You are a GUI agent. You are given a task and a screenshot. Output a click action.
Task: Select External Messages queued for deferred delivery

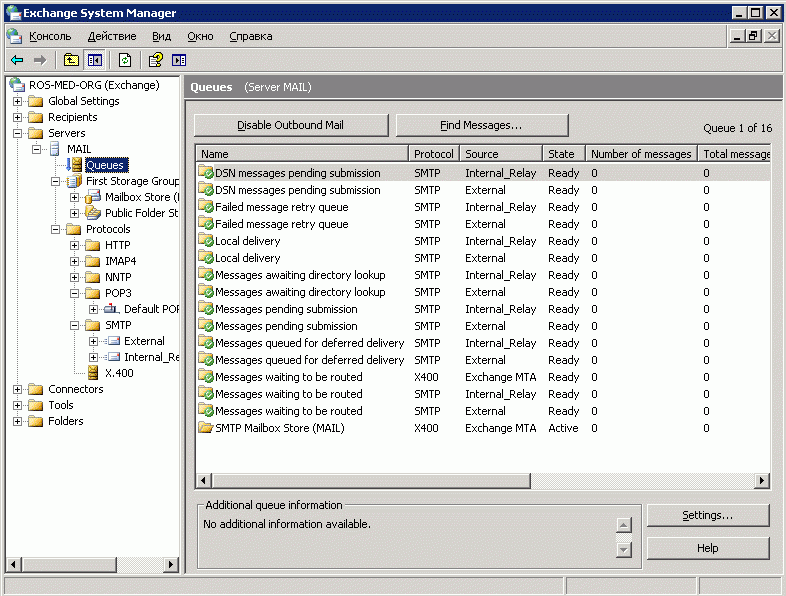coord(484,360)
